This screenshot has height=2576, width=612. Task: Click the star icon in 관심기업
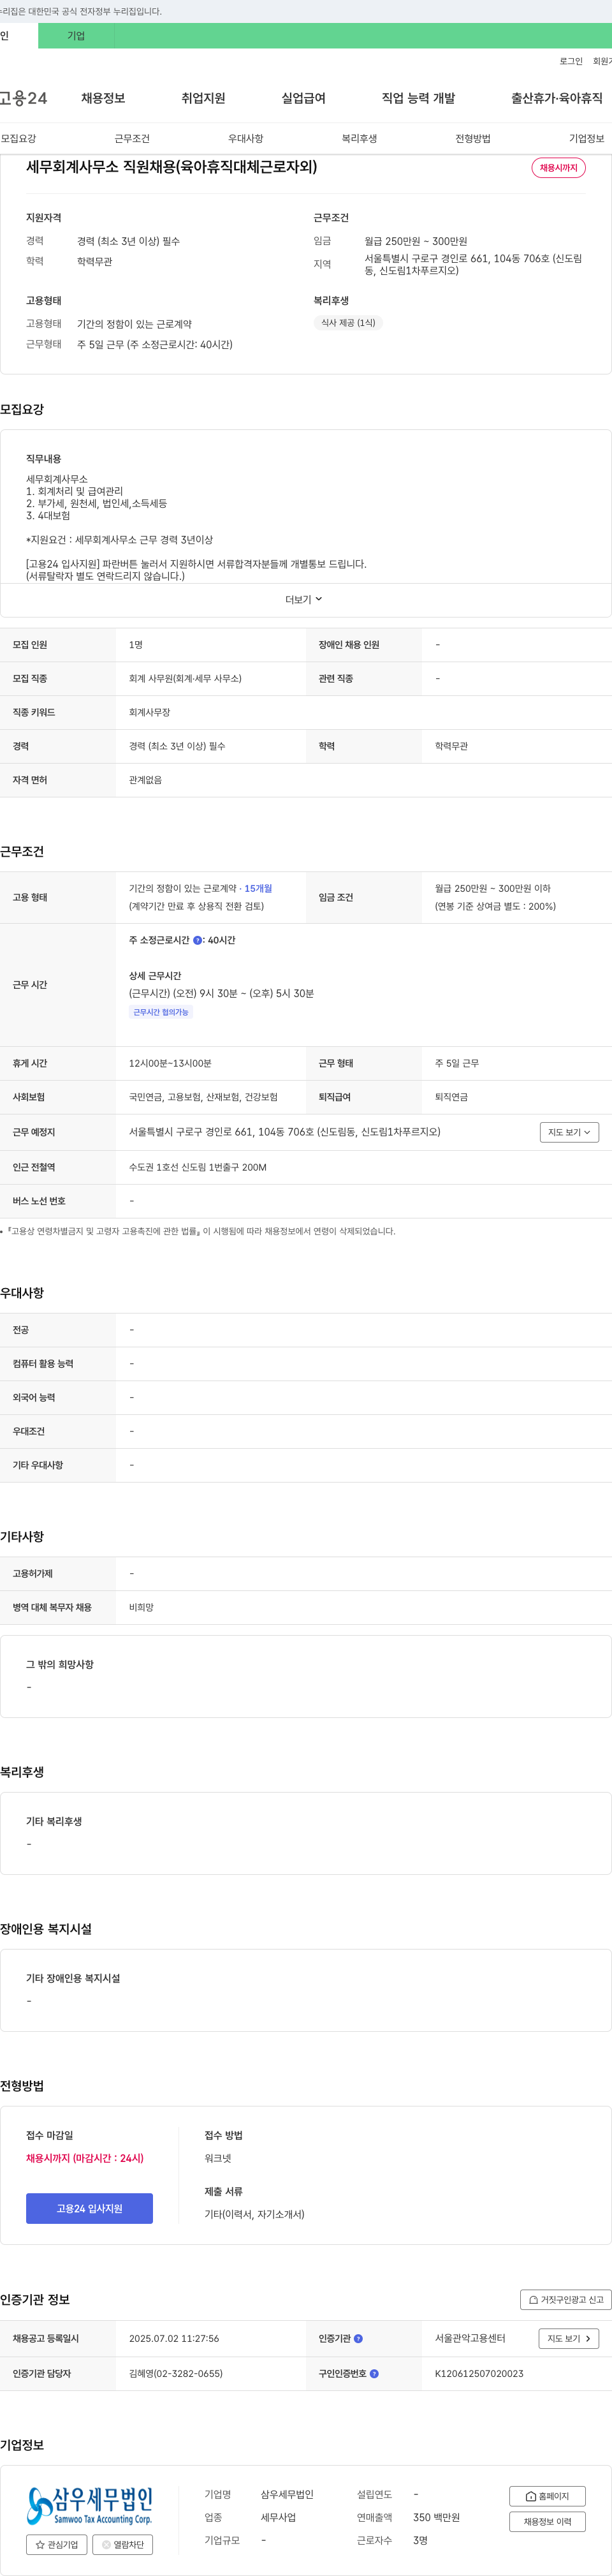click(x=40, y=2544)
